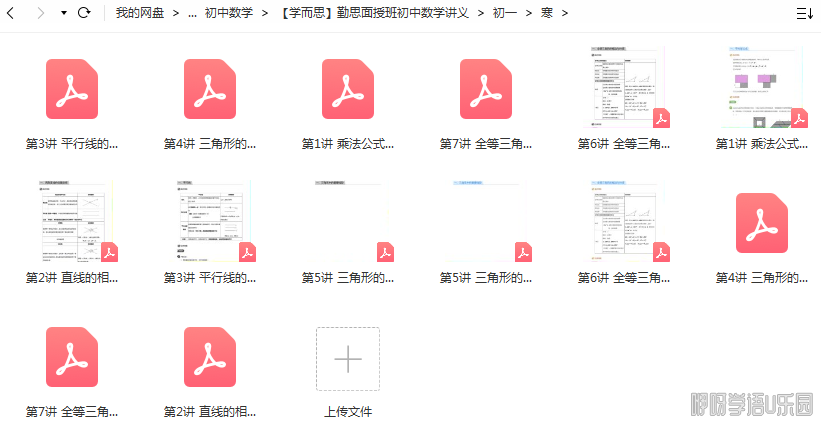Select 第3讲 平行线 file with thumbnail preview

[x=210, y=222]
